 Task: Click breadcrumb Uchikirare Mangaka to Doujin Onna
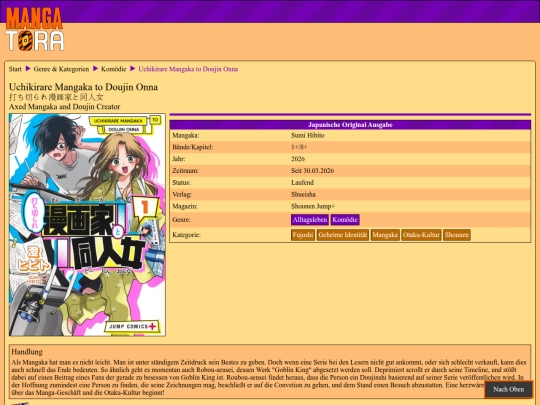point(188,69)
